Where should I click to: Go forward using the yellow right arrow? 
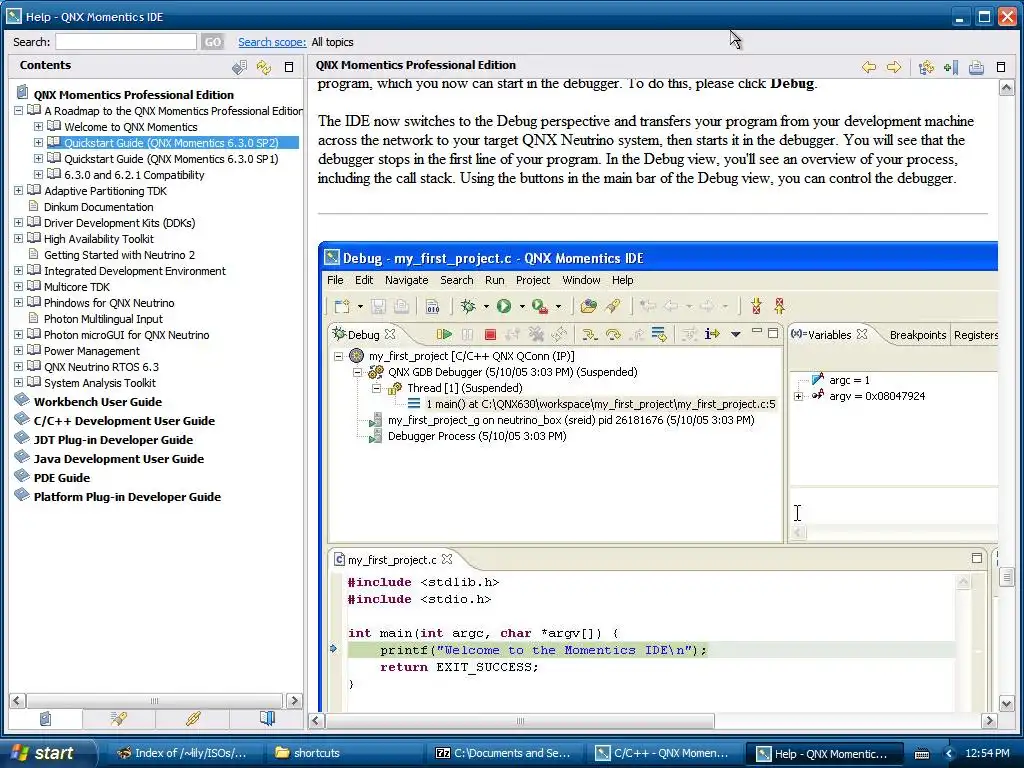tap(893, 67)
